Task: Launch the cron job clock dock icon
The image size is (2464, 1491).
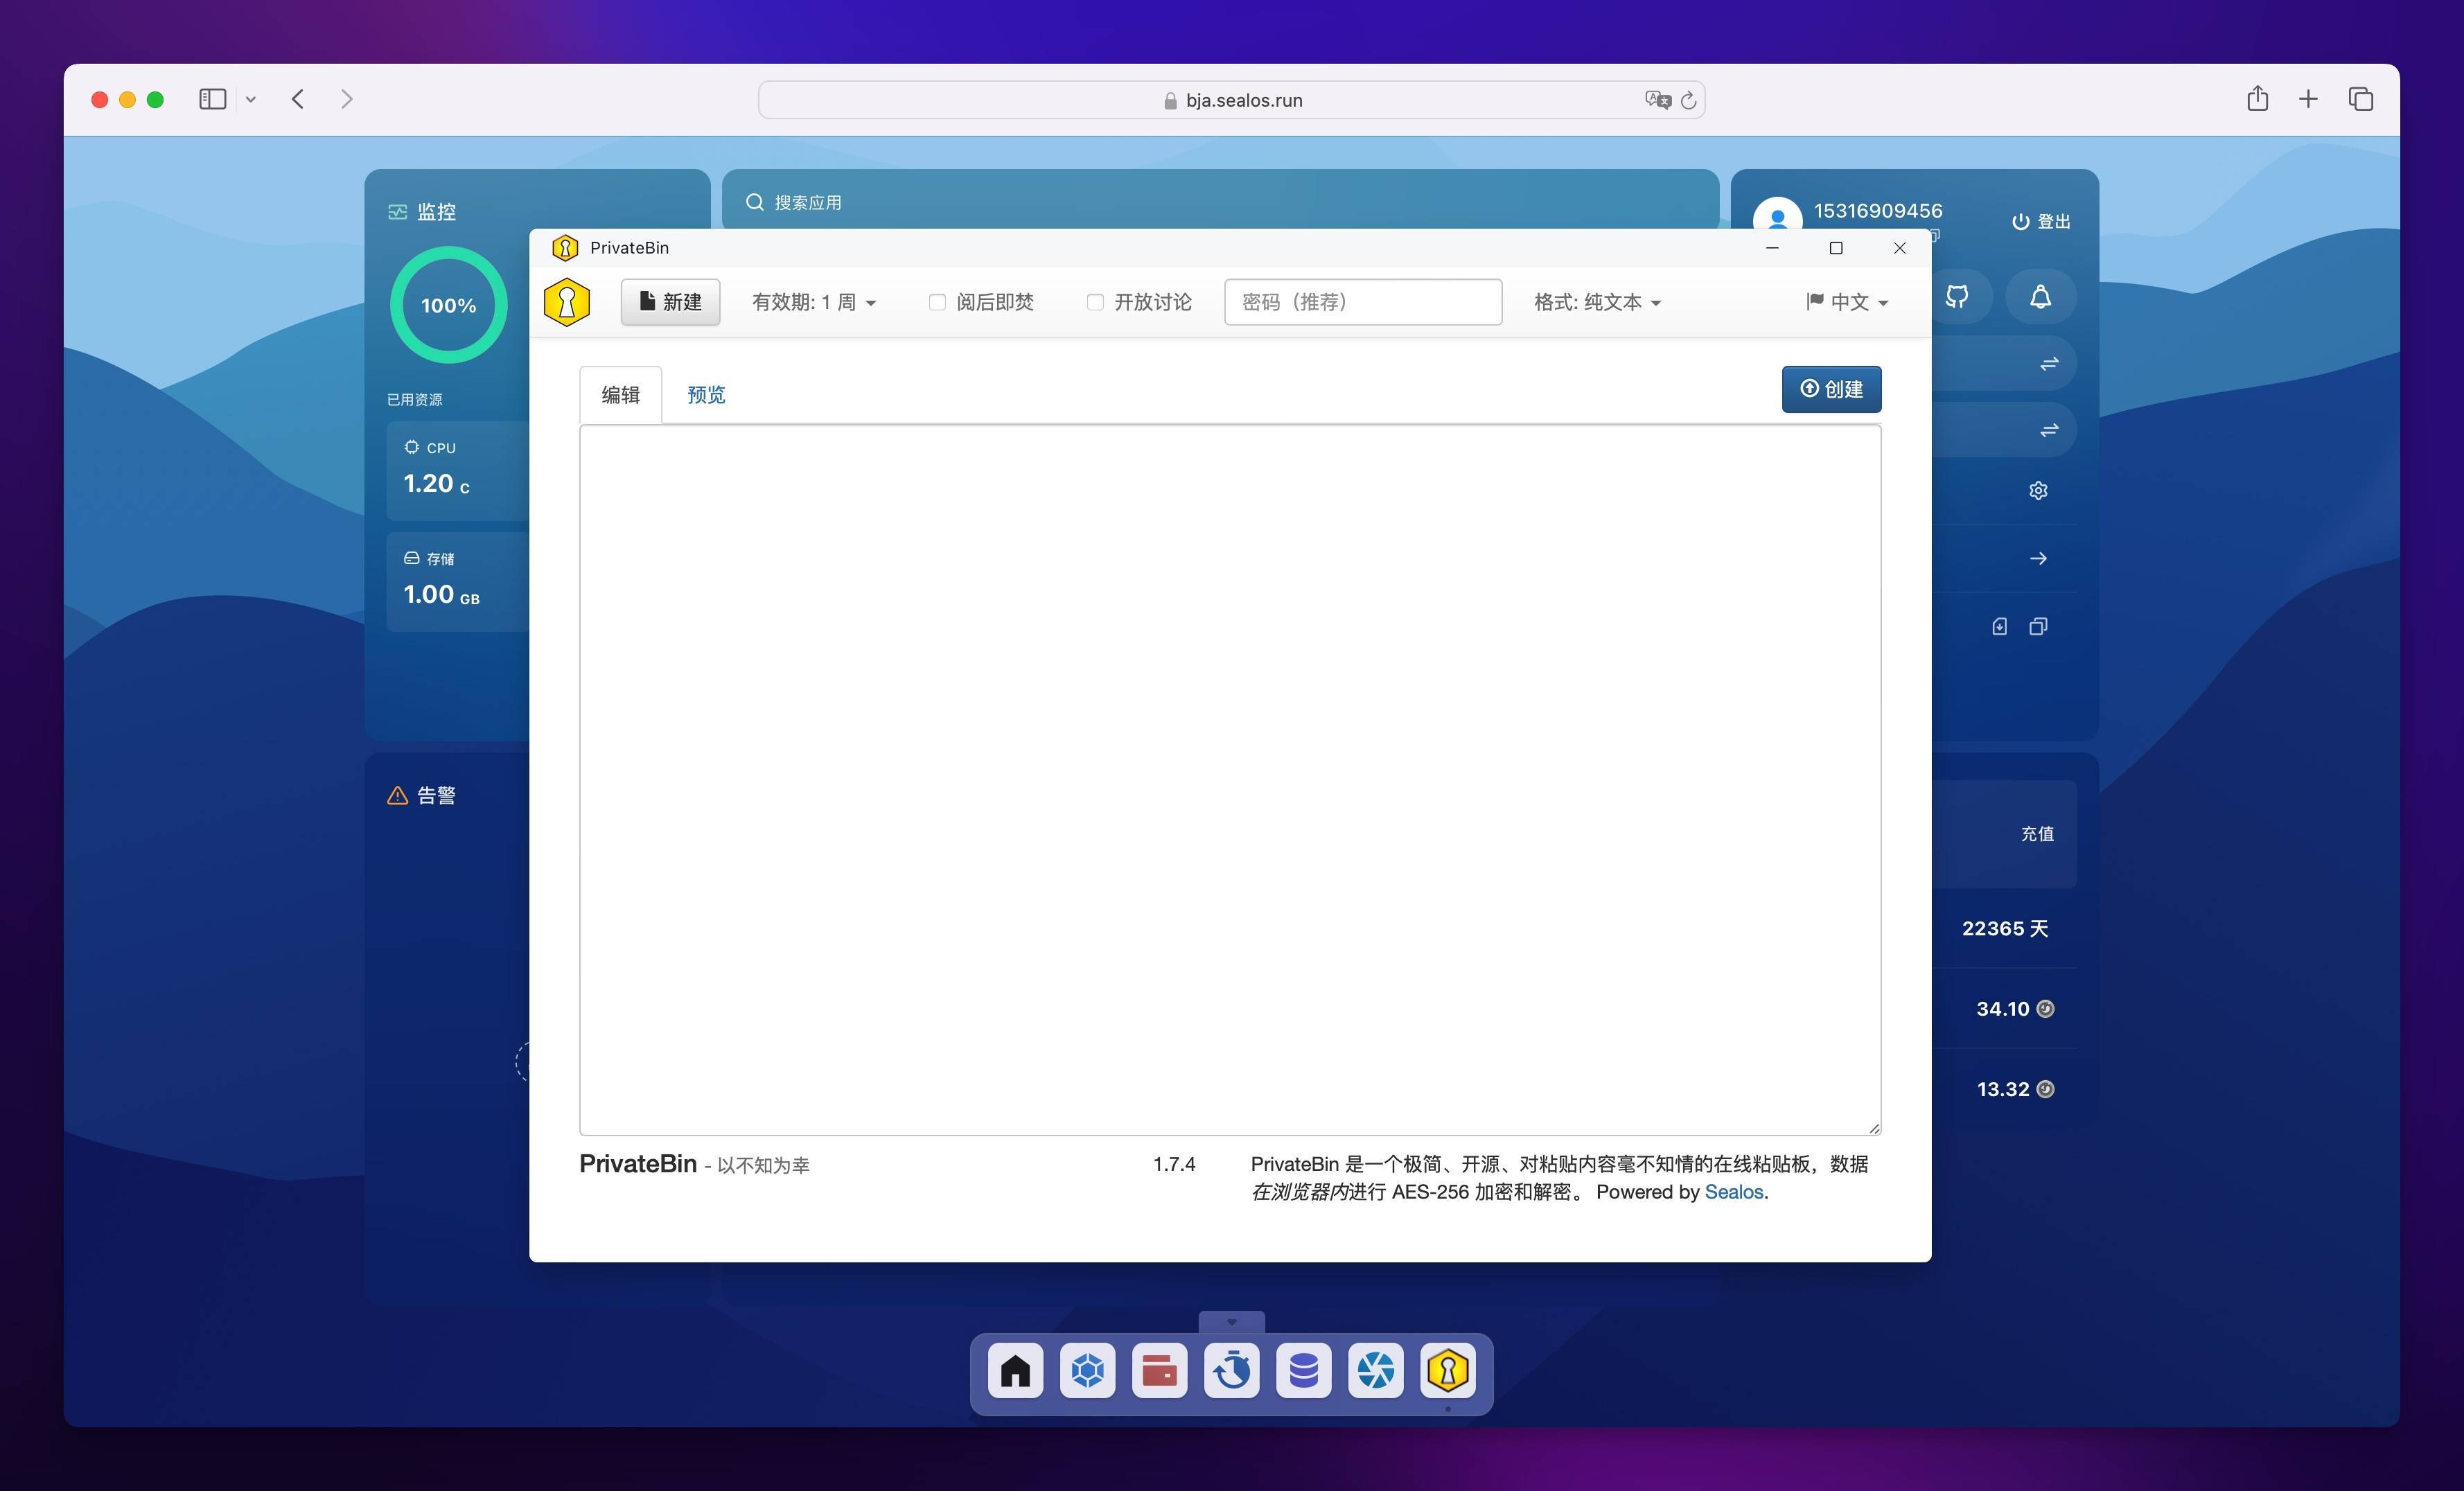Action: pyautogui.click(x=1231, y=1370)
